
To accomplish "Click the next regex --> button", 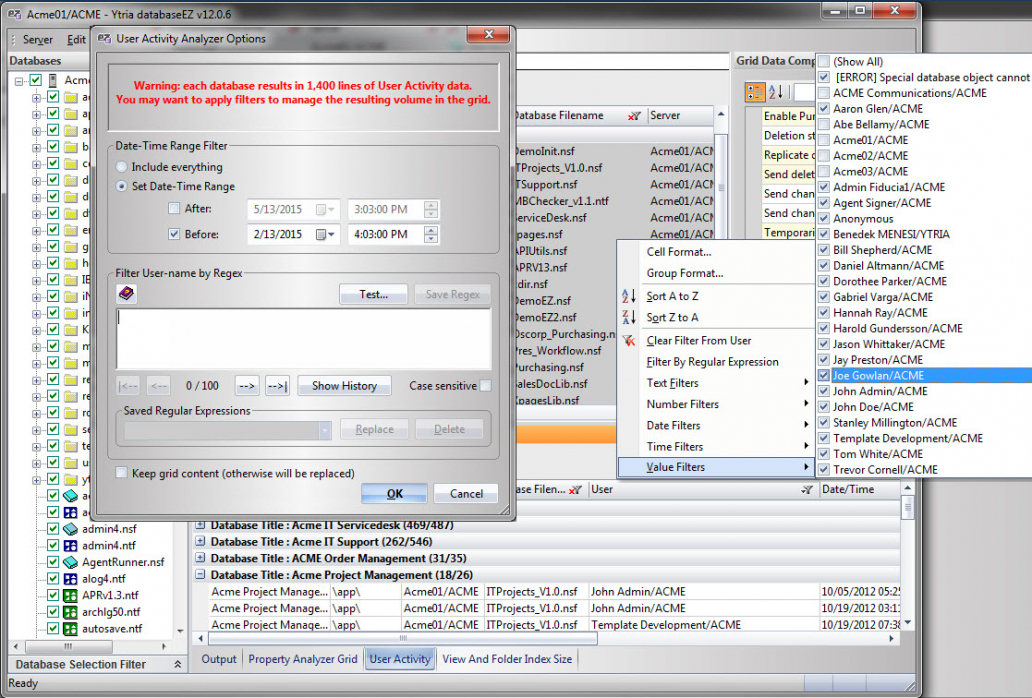I will pyautogui.click(x=246, y=386).
